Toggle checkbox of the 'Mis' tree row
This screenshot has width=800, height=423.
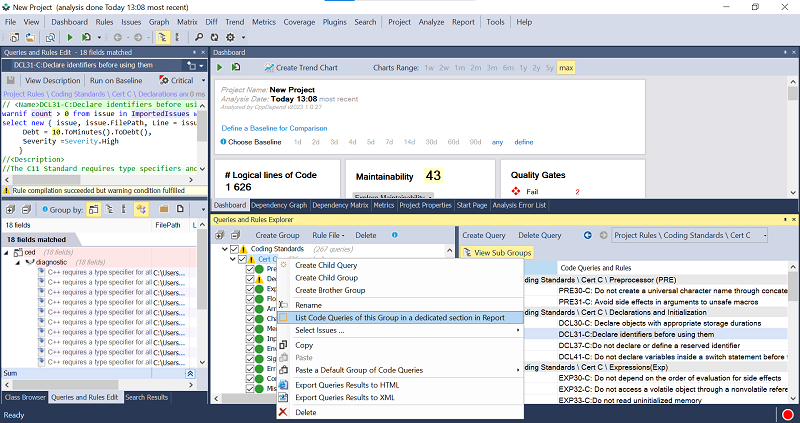coord(250,389)
